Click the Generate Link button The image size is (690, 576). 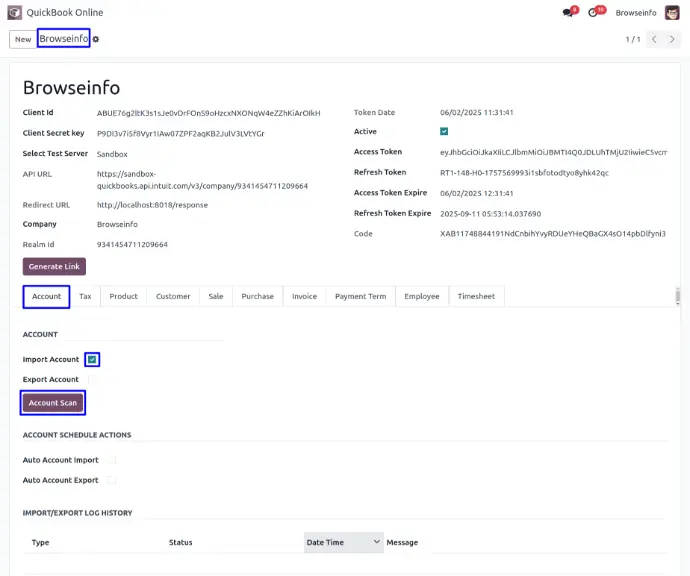(54, 266)
